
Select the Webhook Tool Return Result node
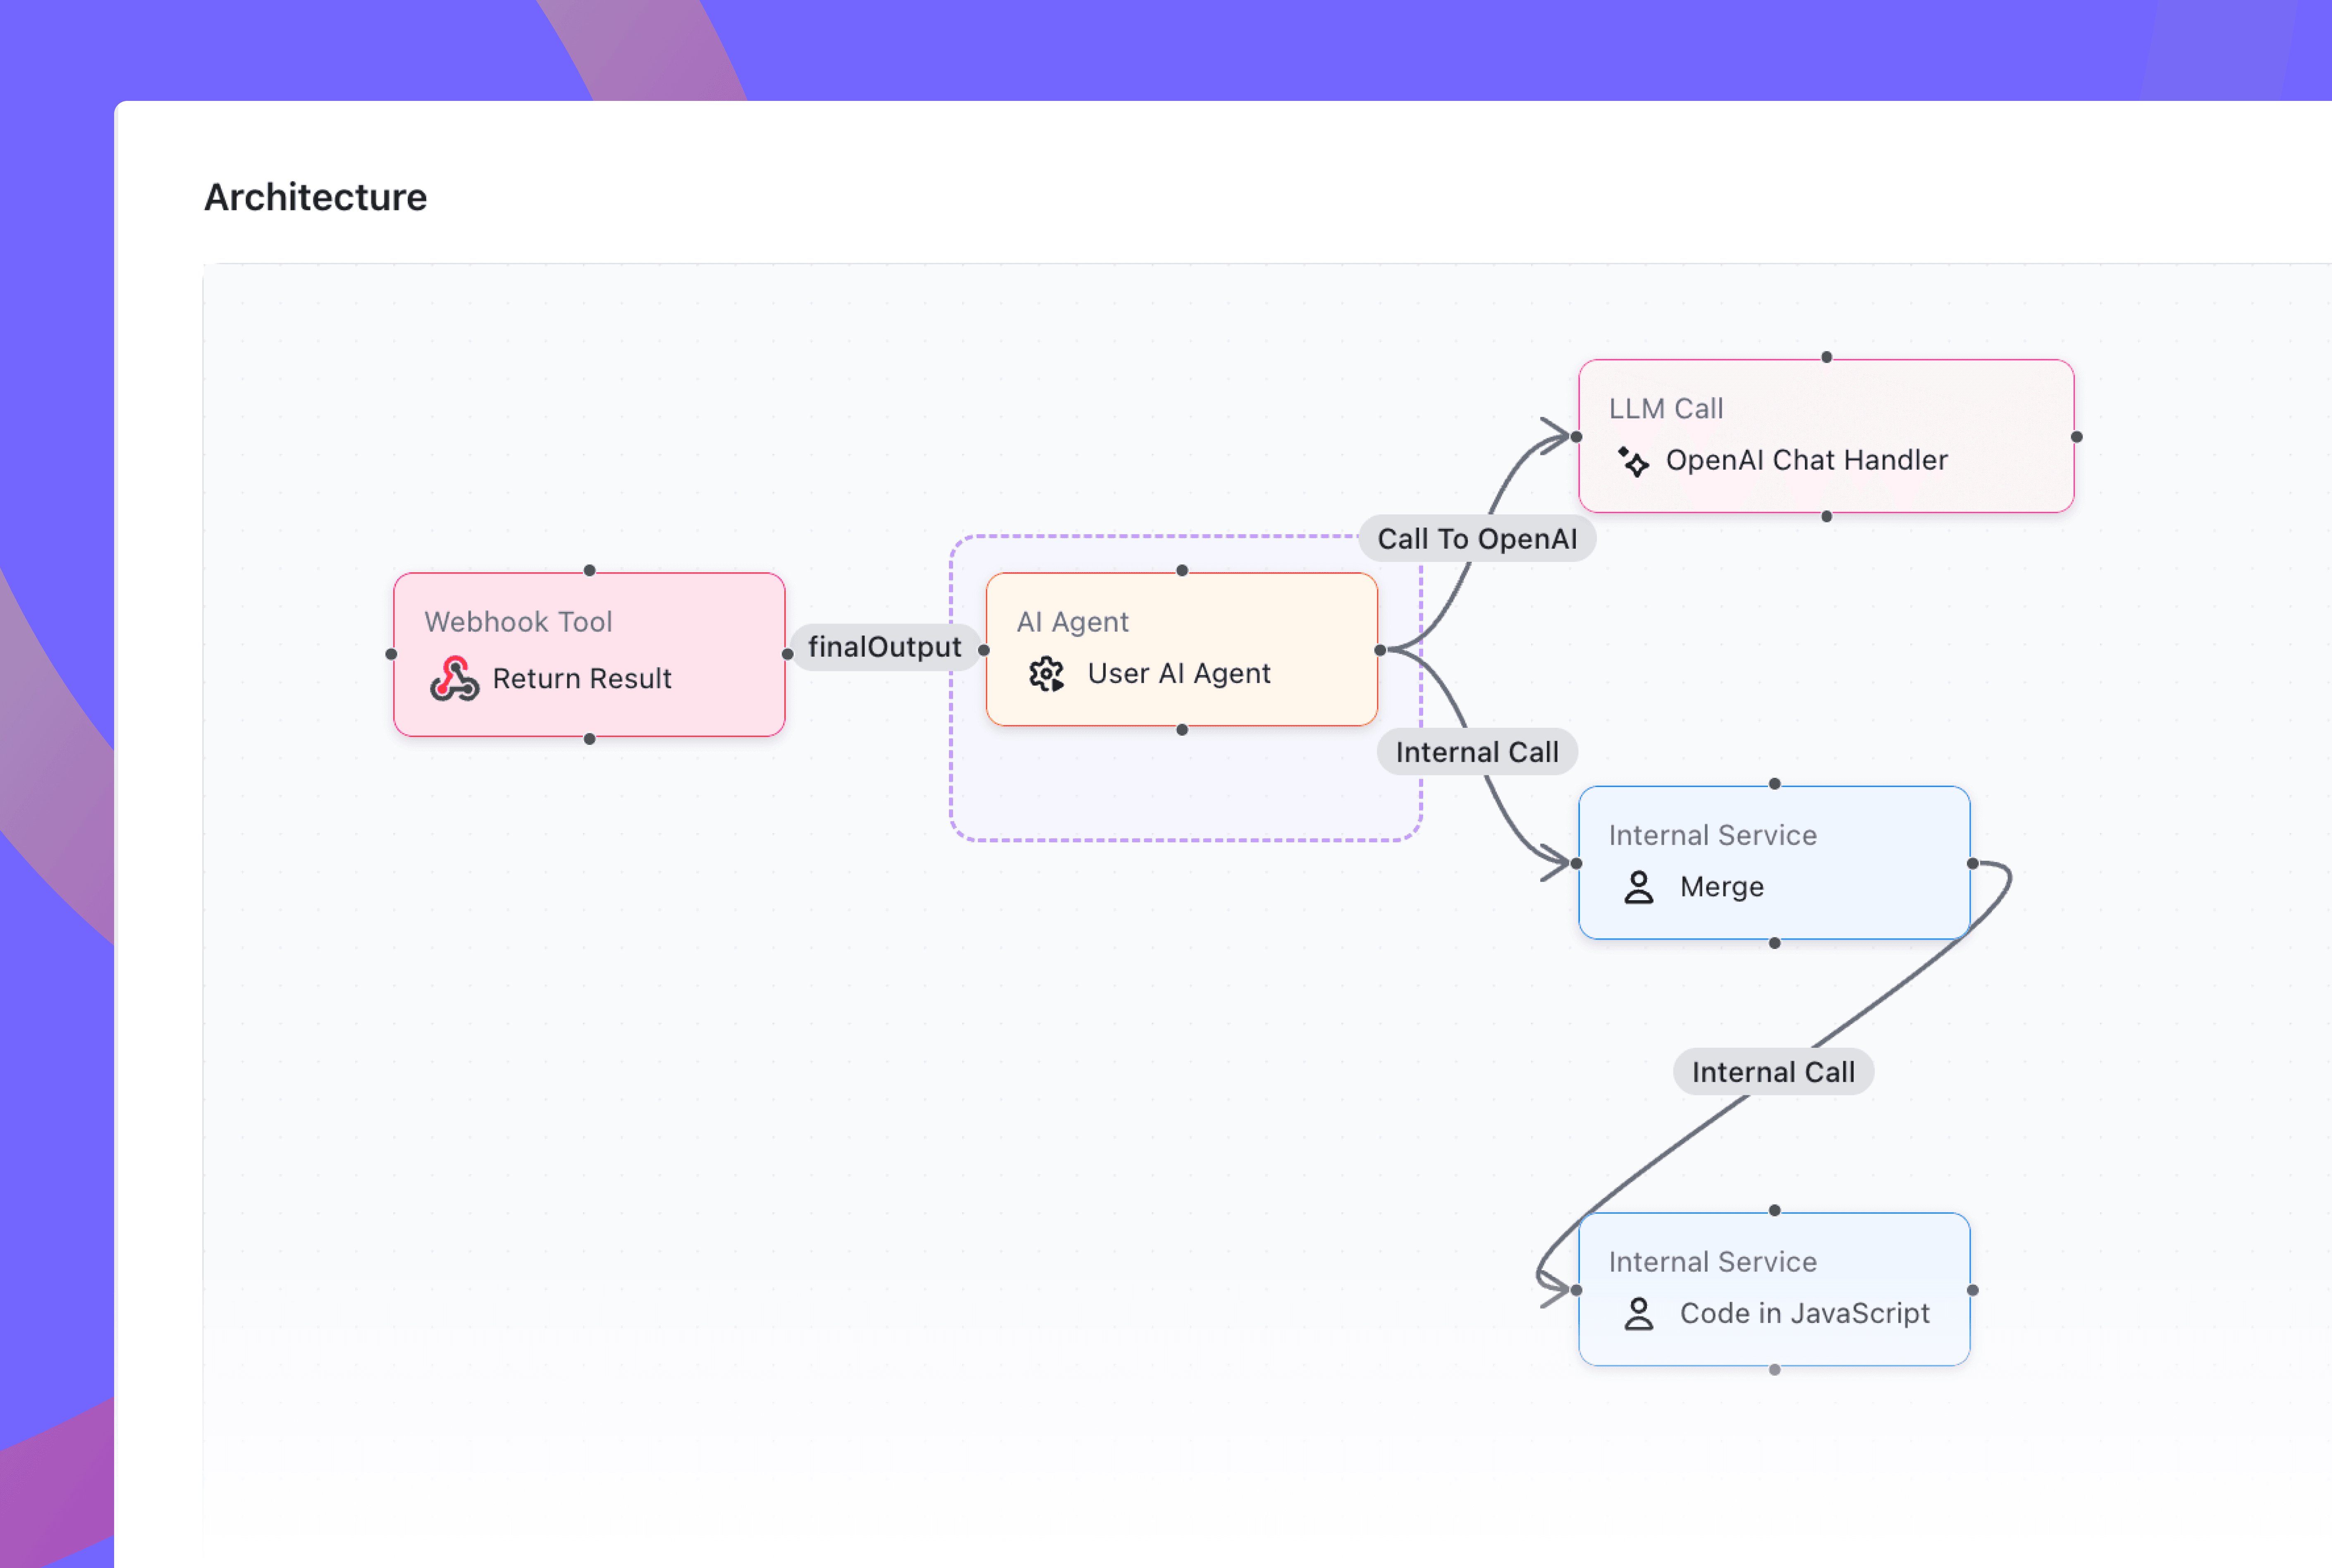589,654
